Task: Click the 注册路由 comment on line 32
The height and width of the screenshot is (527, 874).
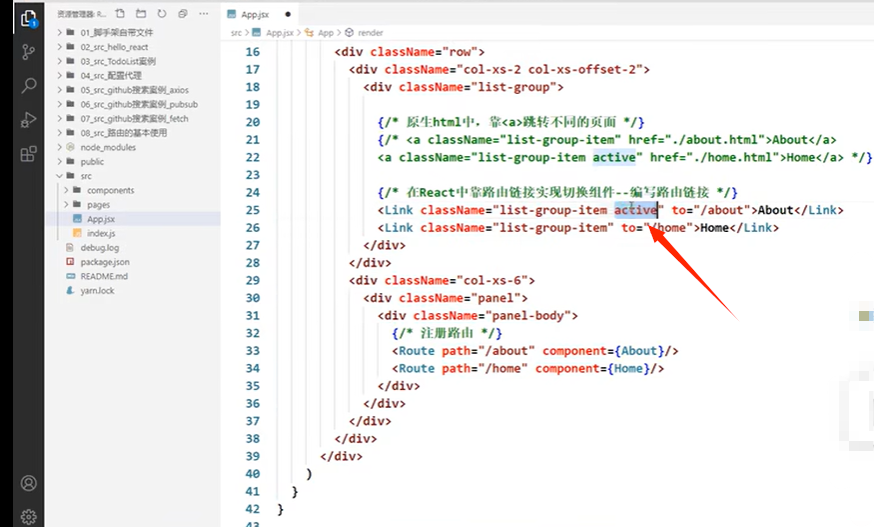Action: point(446,333)
